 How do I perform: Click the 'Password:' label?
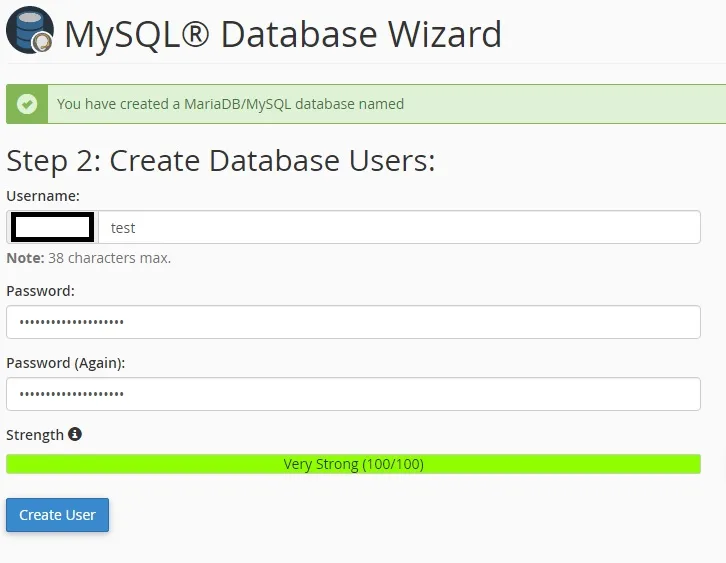(41, 291)
